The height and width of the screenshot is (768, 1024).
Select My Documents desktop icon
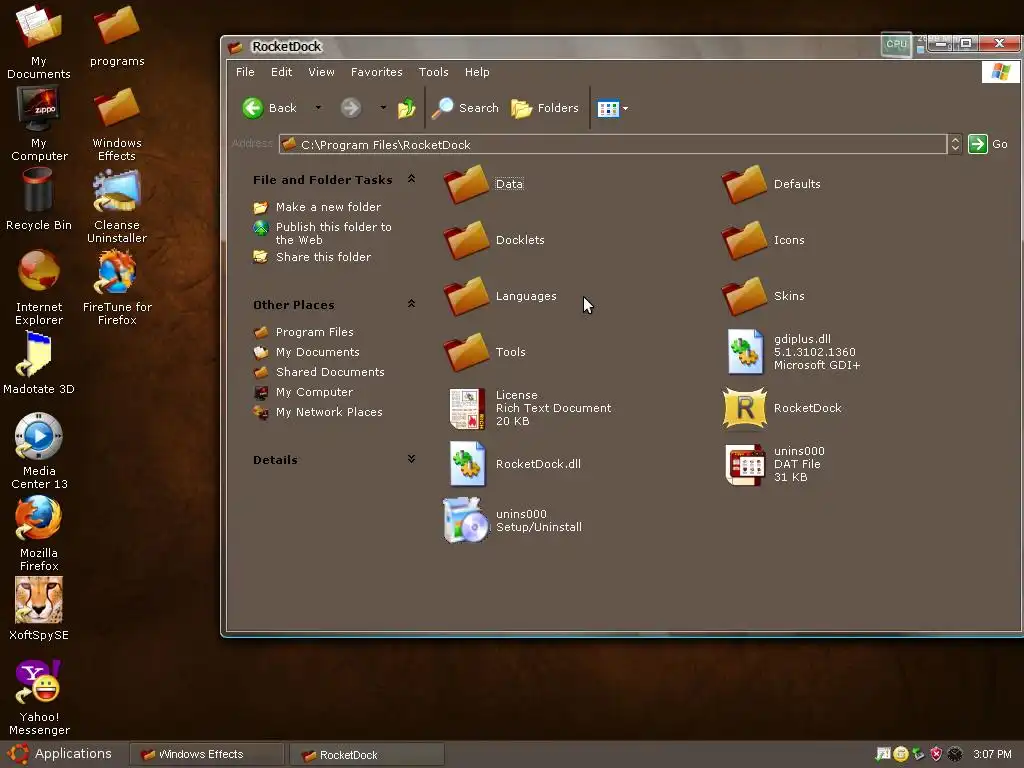39,27
